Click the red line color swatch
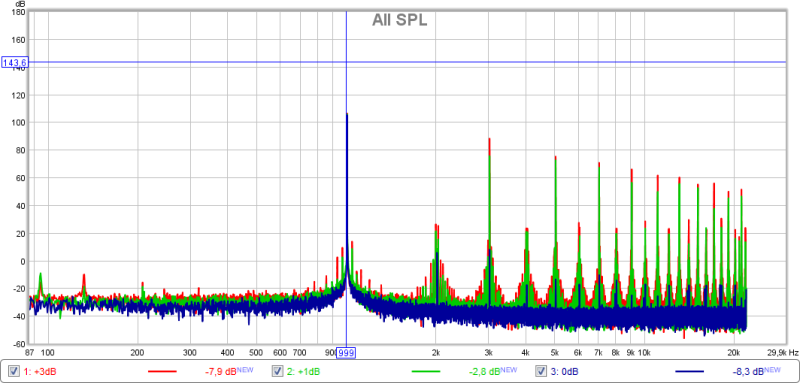Viewport: 800px width, 384px height. (162, 372)
